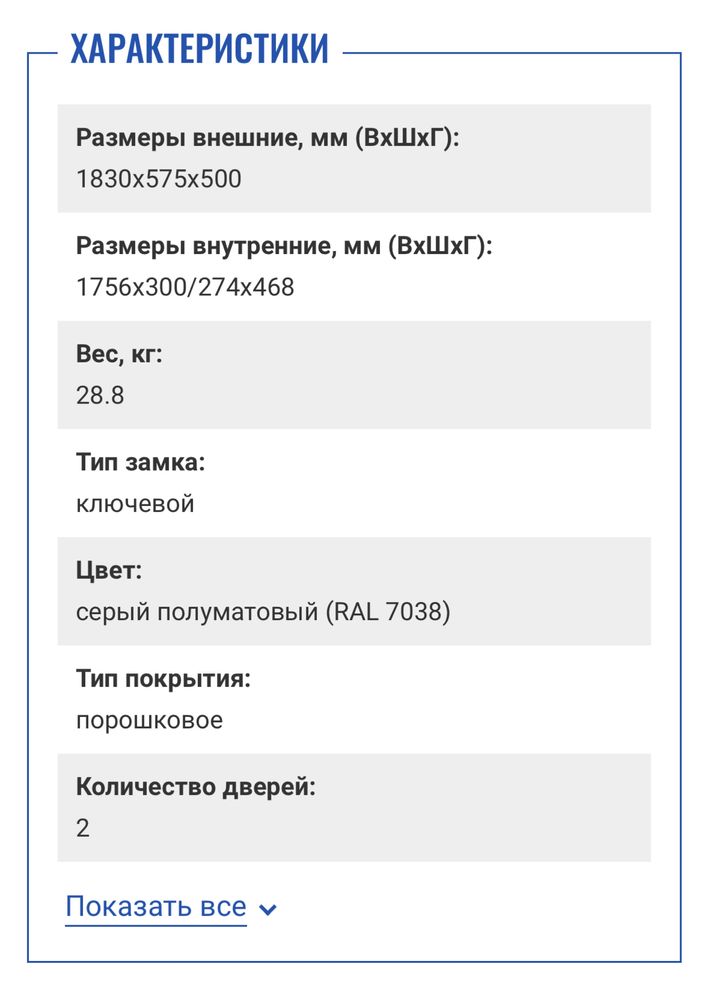Click the ХАРАКТЕРИСТИКИ section heading
The width and height of the screenshot is (709, 999).
[199, 48]
